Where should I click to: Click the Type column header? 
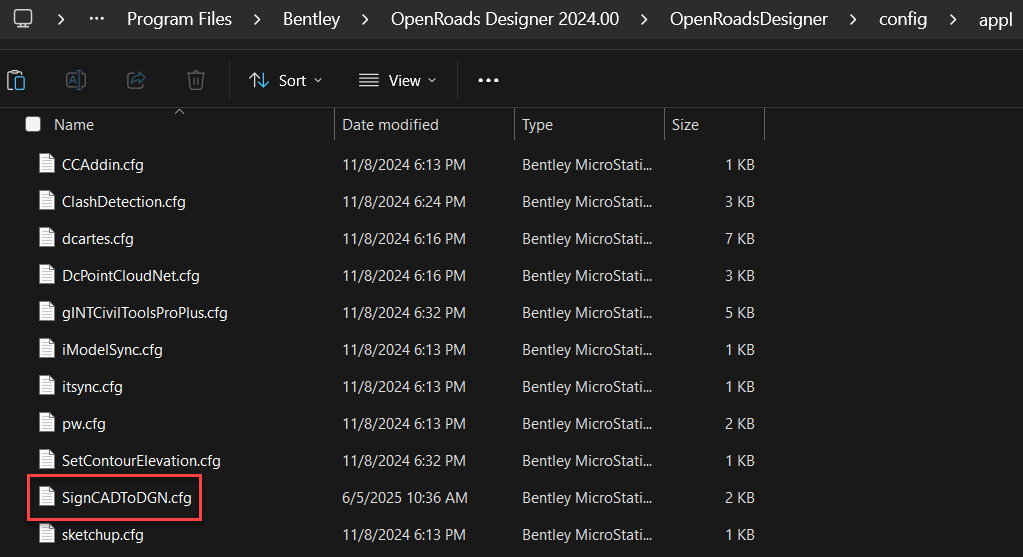pos(537,125)
